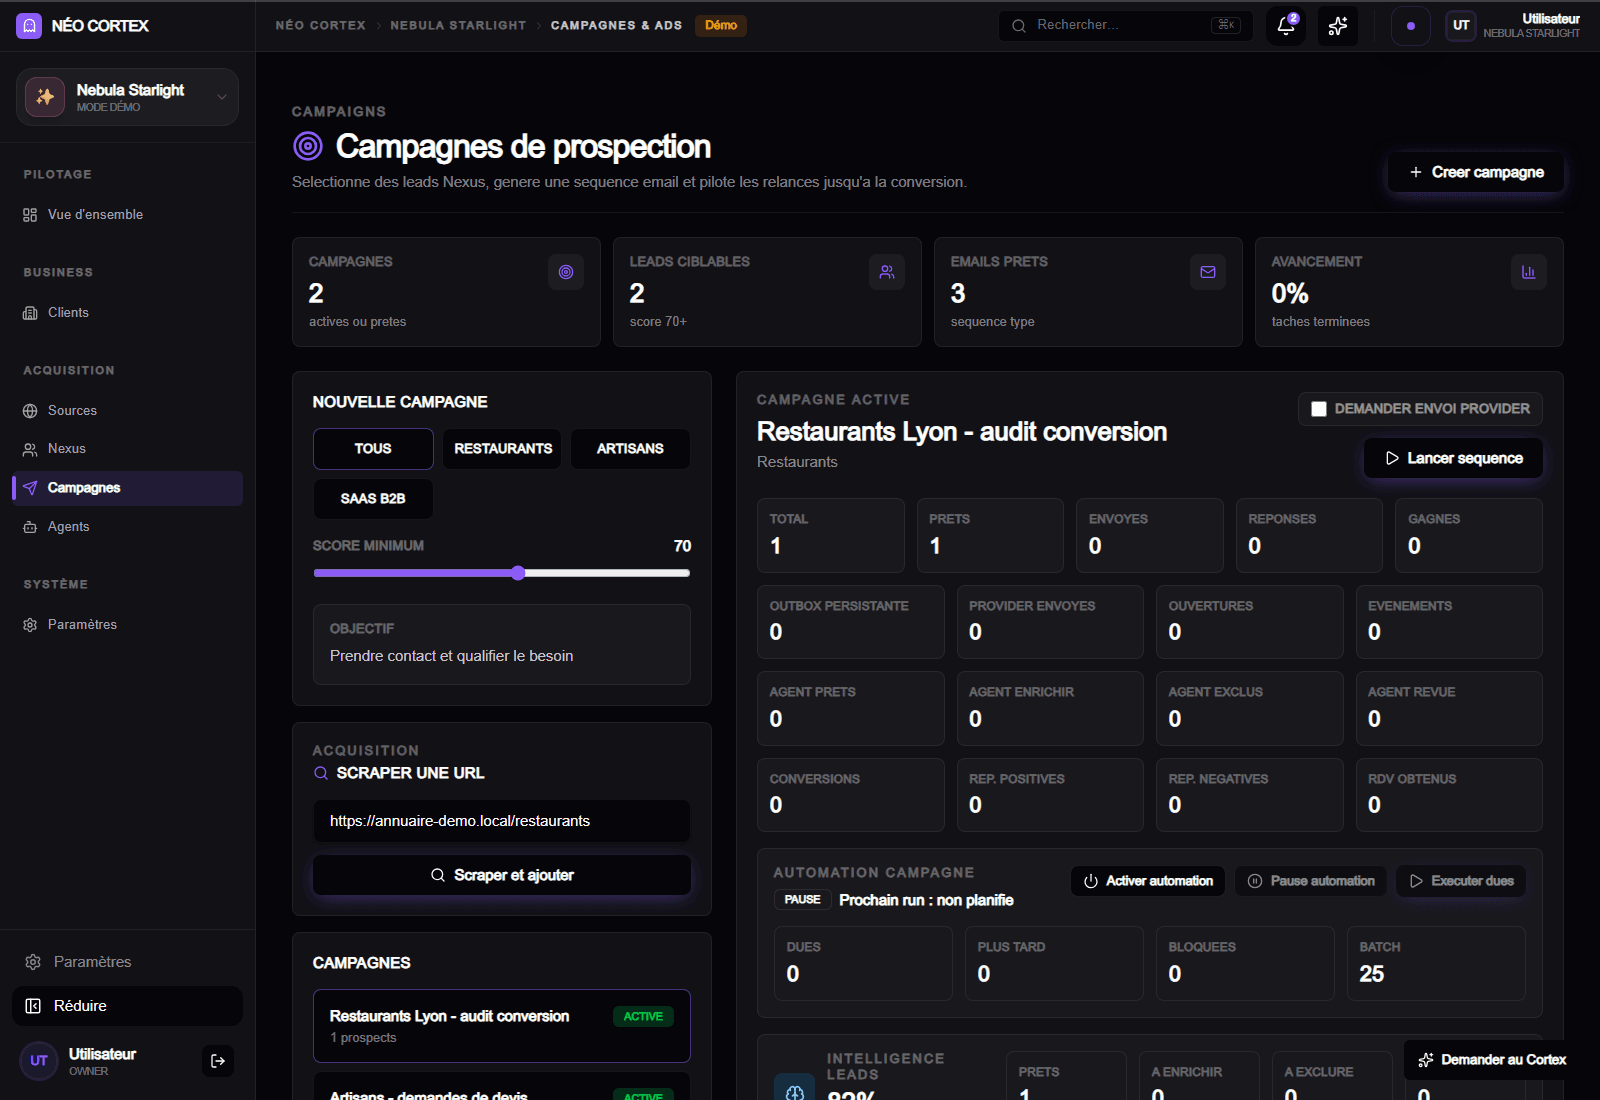This screenshot has height=1100, width=1600.
Task: Collapse sidebar with Réduire
Action: 127,1006
